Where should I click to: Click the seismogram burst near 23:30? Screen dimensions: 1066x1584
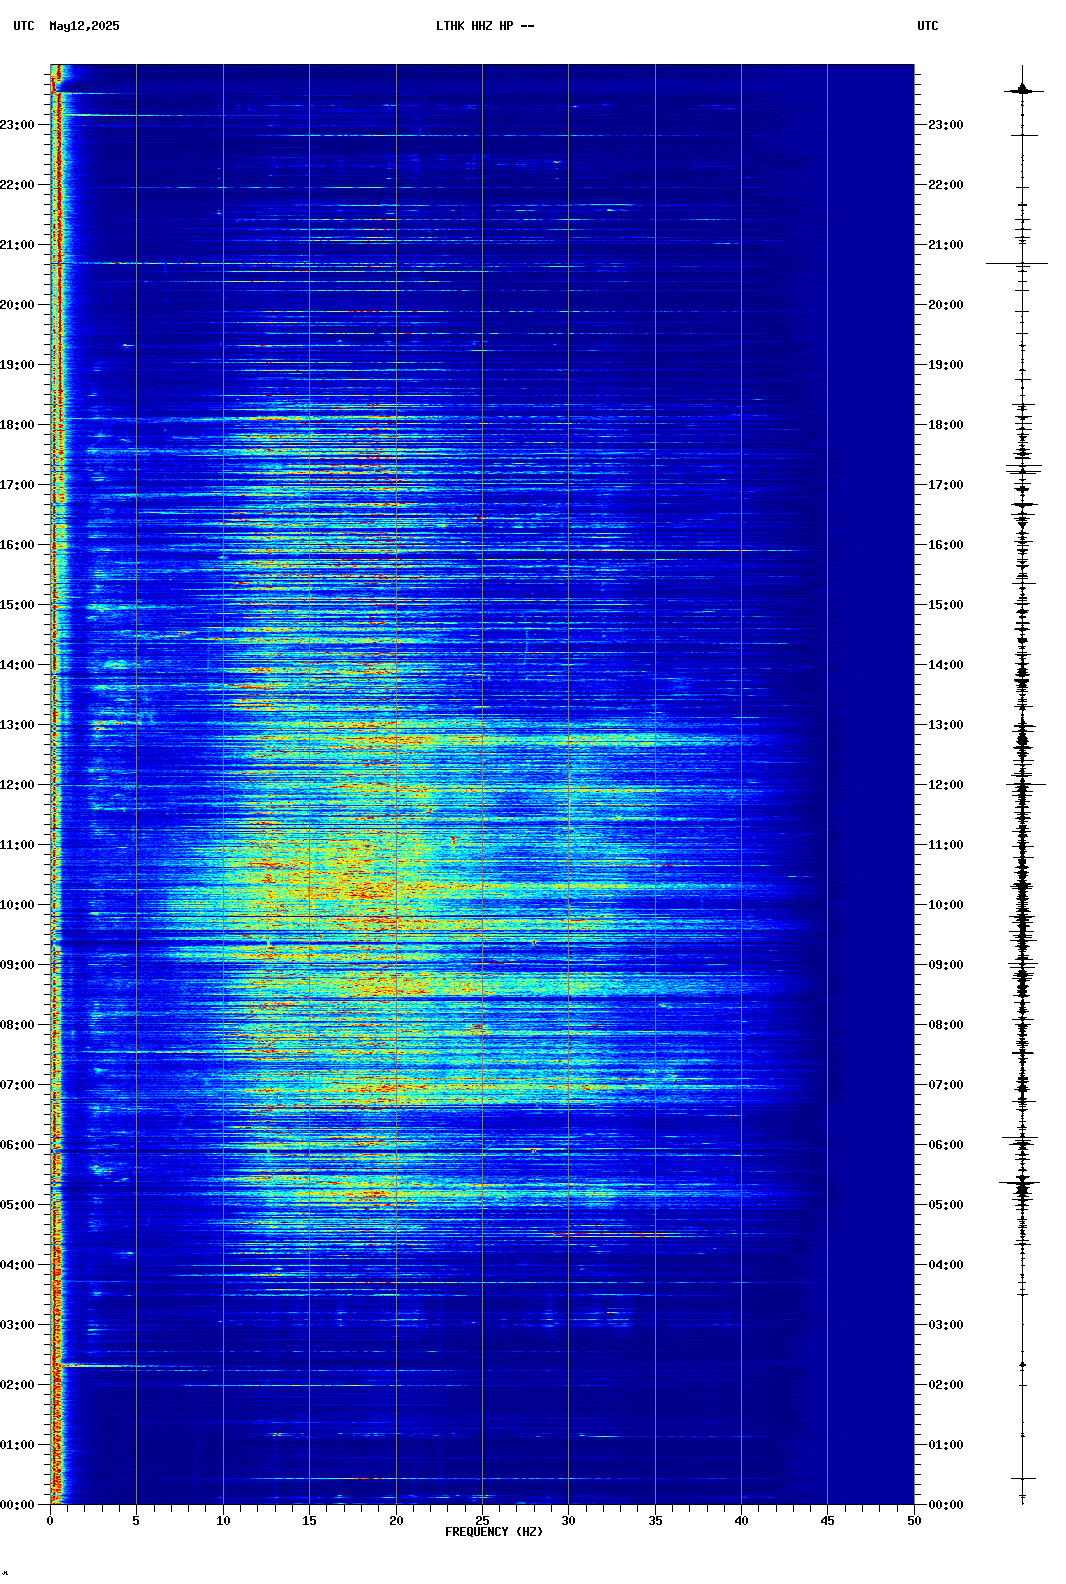pyautogui.click(x=1023, y=91)
